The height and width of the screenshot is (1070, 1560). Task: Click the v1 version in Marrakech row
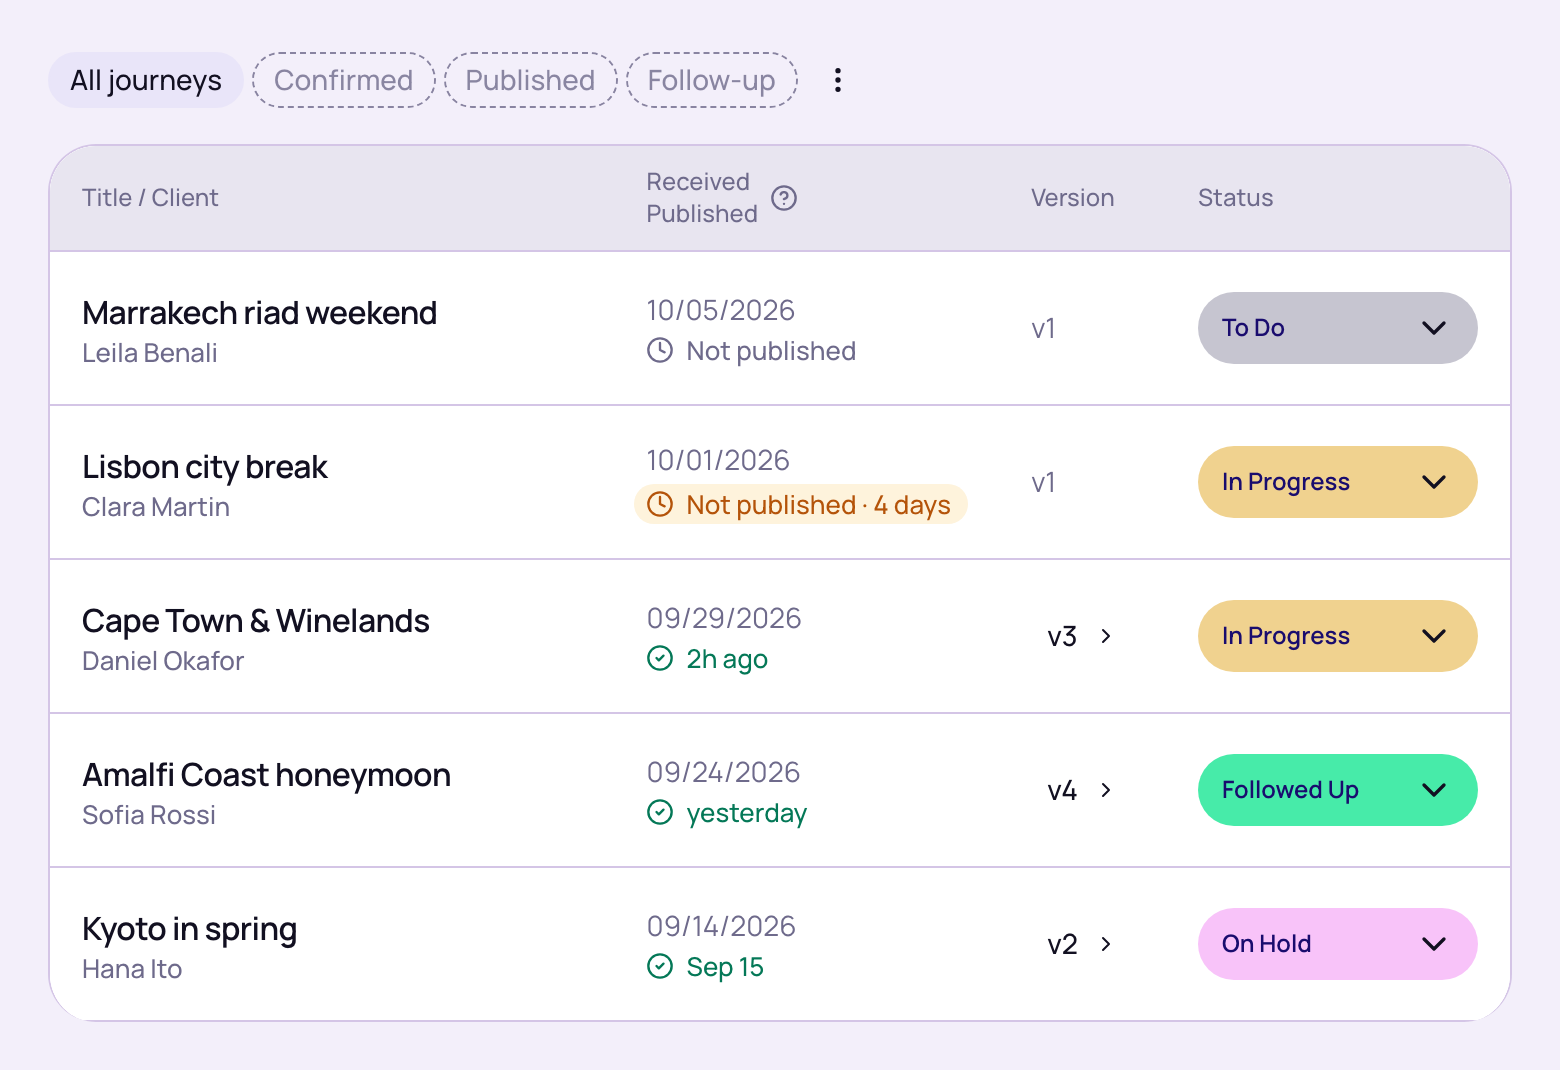click(x=1044, y=328)
